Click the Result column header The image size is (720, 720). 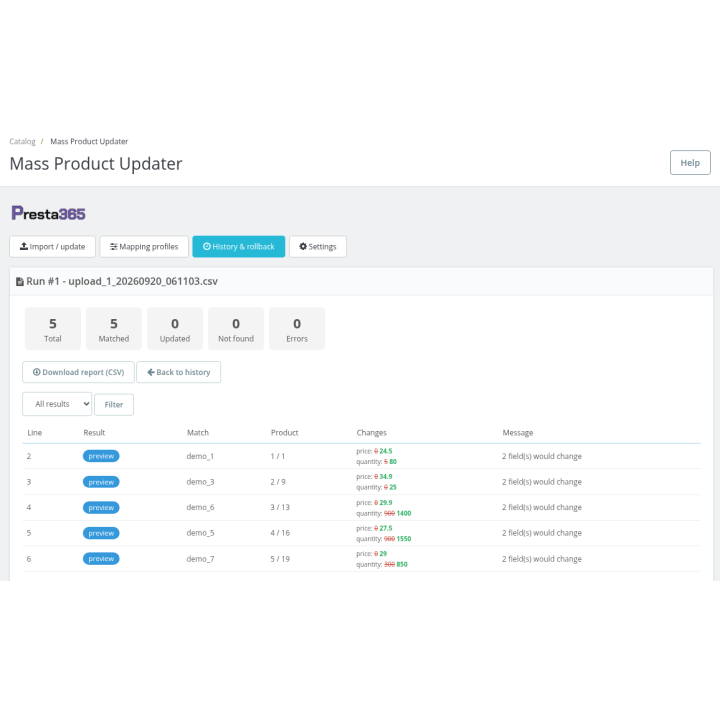(x=94, y=433)
